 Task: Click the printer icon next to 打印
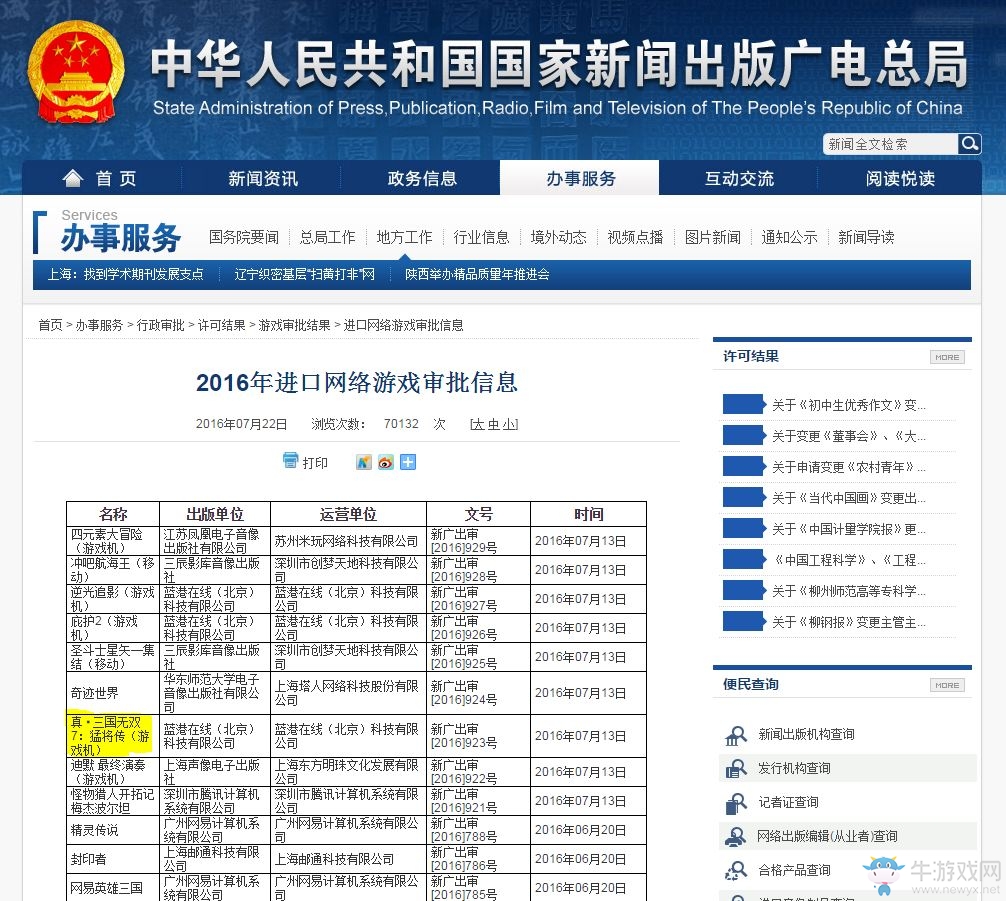click(291, 460)
